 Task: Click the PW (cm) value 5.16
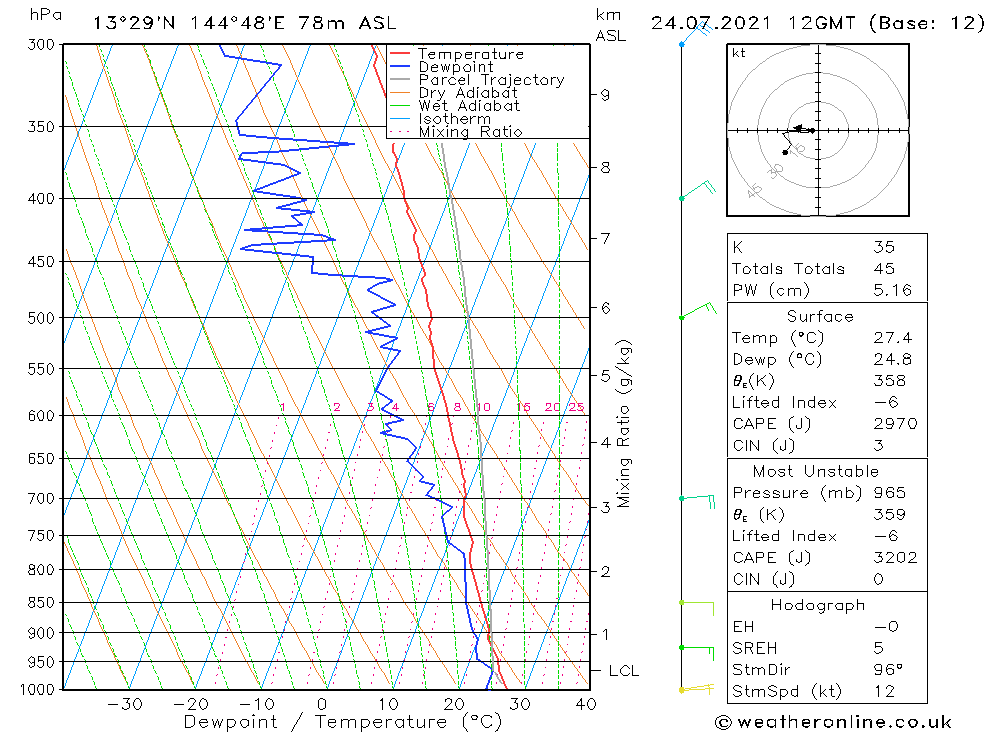tap(892, 290)
